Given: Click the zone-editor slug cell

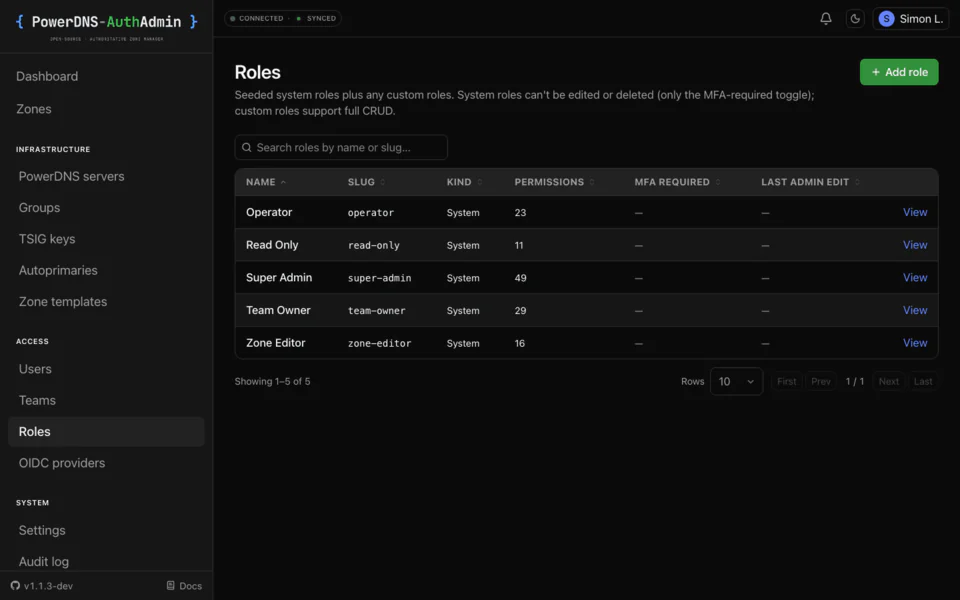Looking at the screenshot, I should pyautogui.click(x=380, y=343).
